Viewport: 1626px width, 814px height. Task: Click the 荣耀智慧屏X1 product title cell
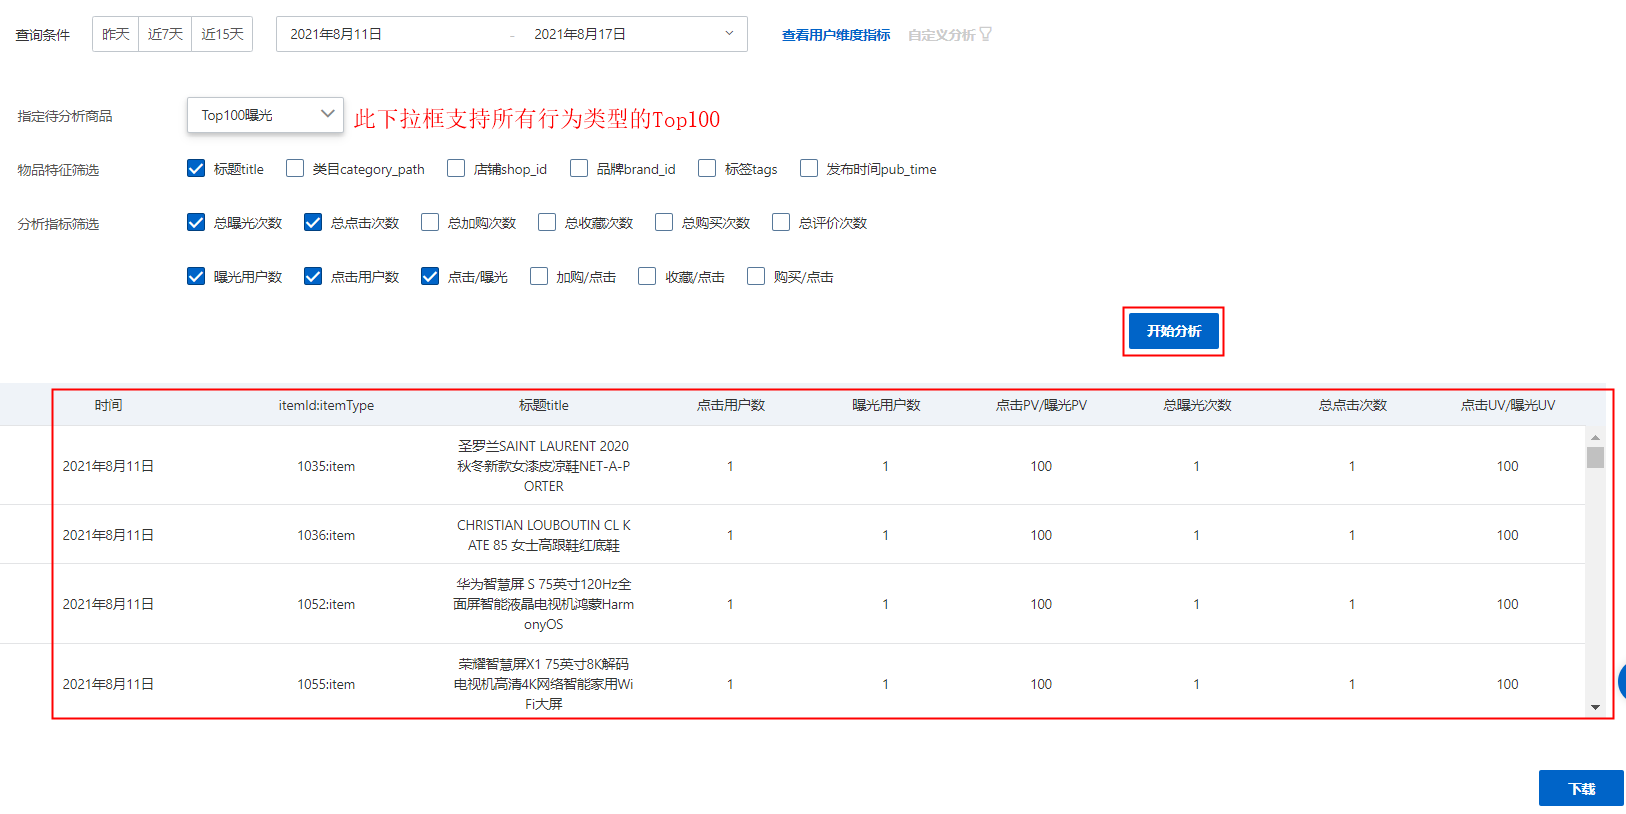pos(544,684)
